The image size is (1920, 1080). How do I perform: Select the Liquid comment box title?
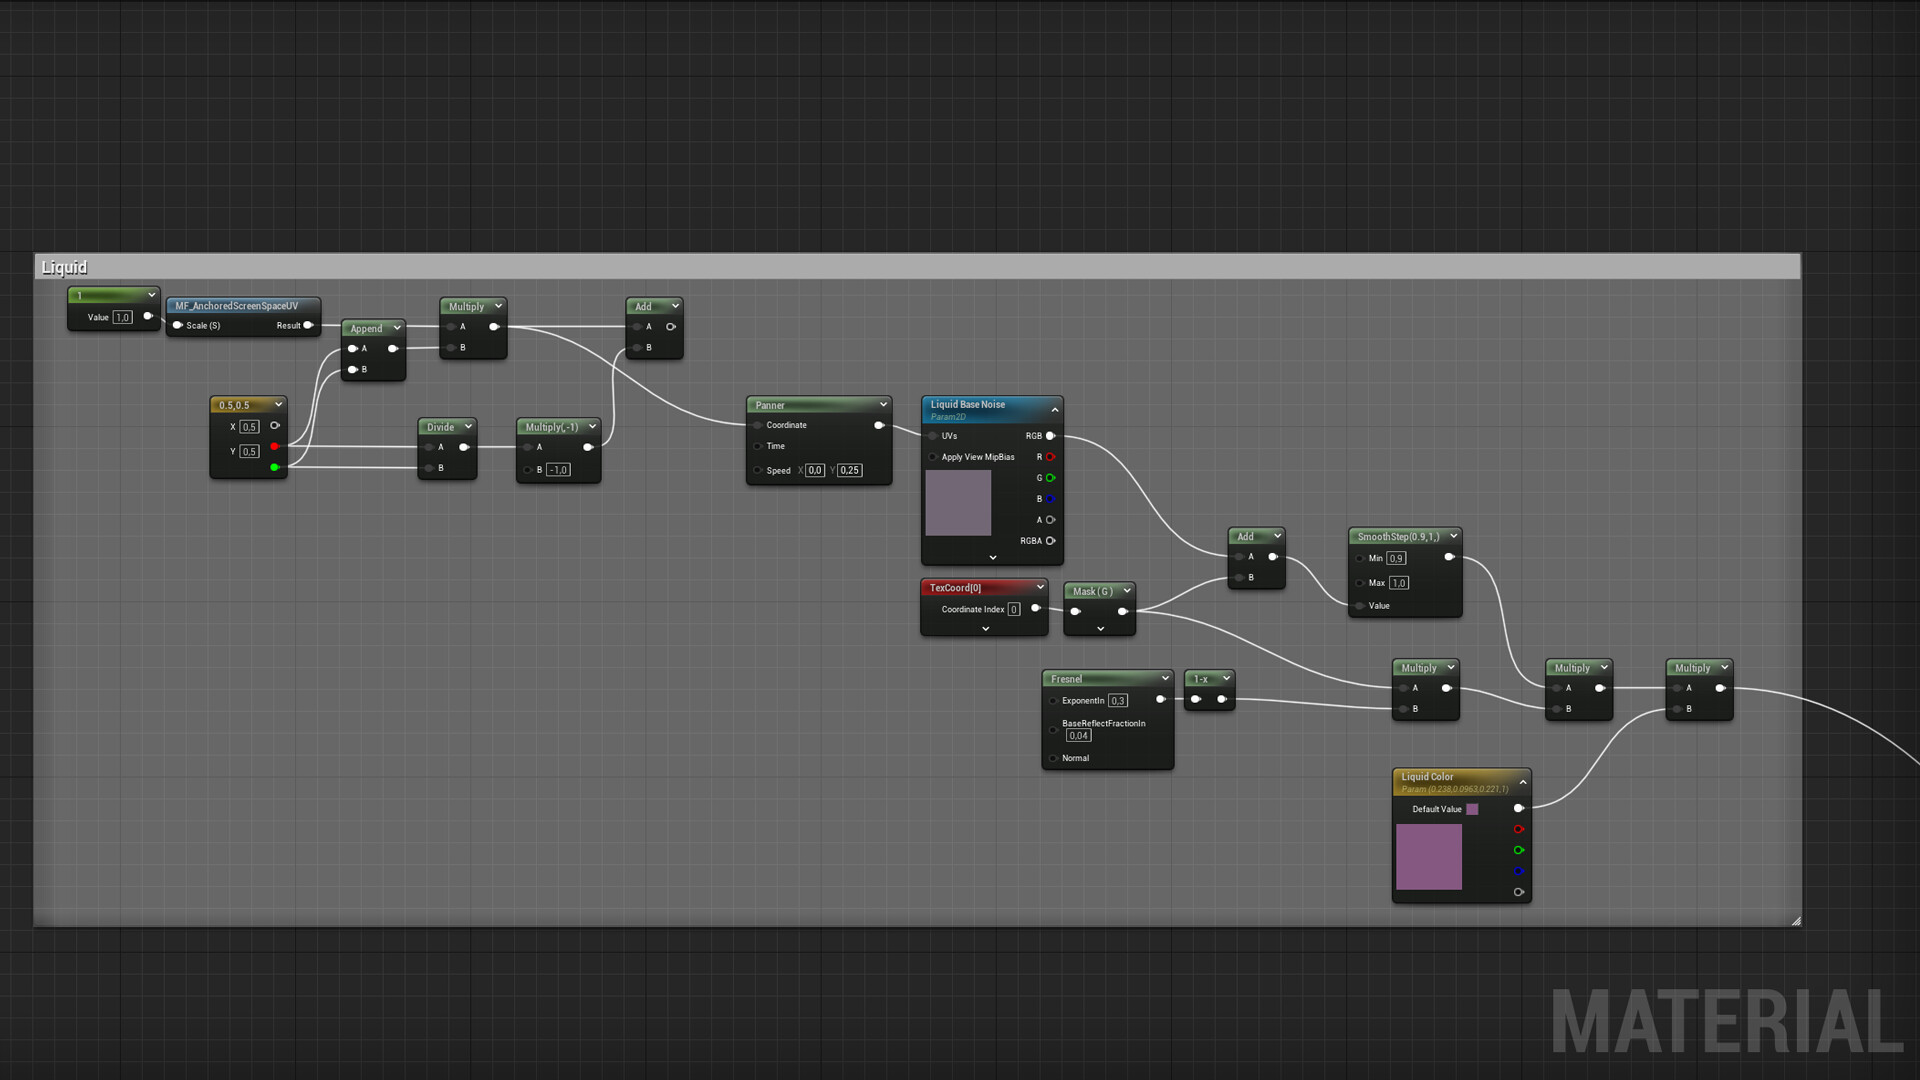click(64, 267)
